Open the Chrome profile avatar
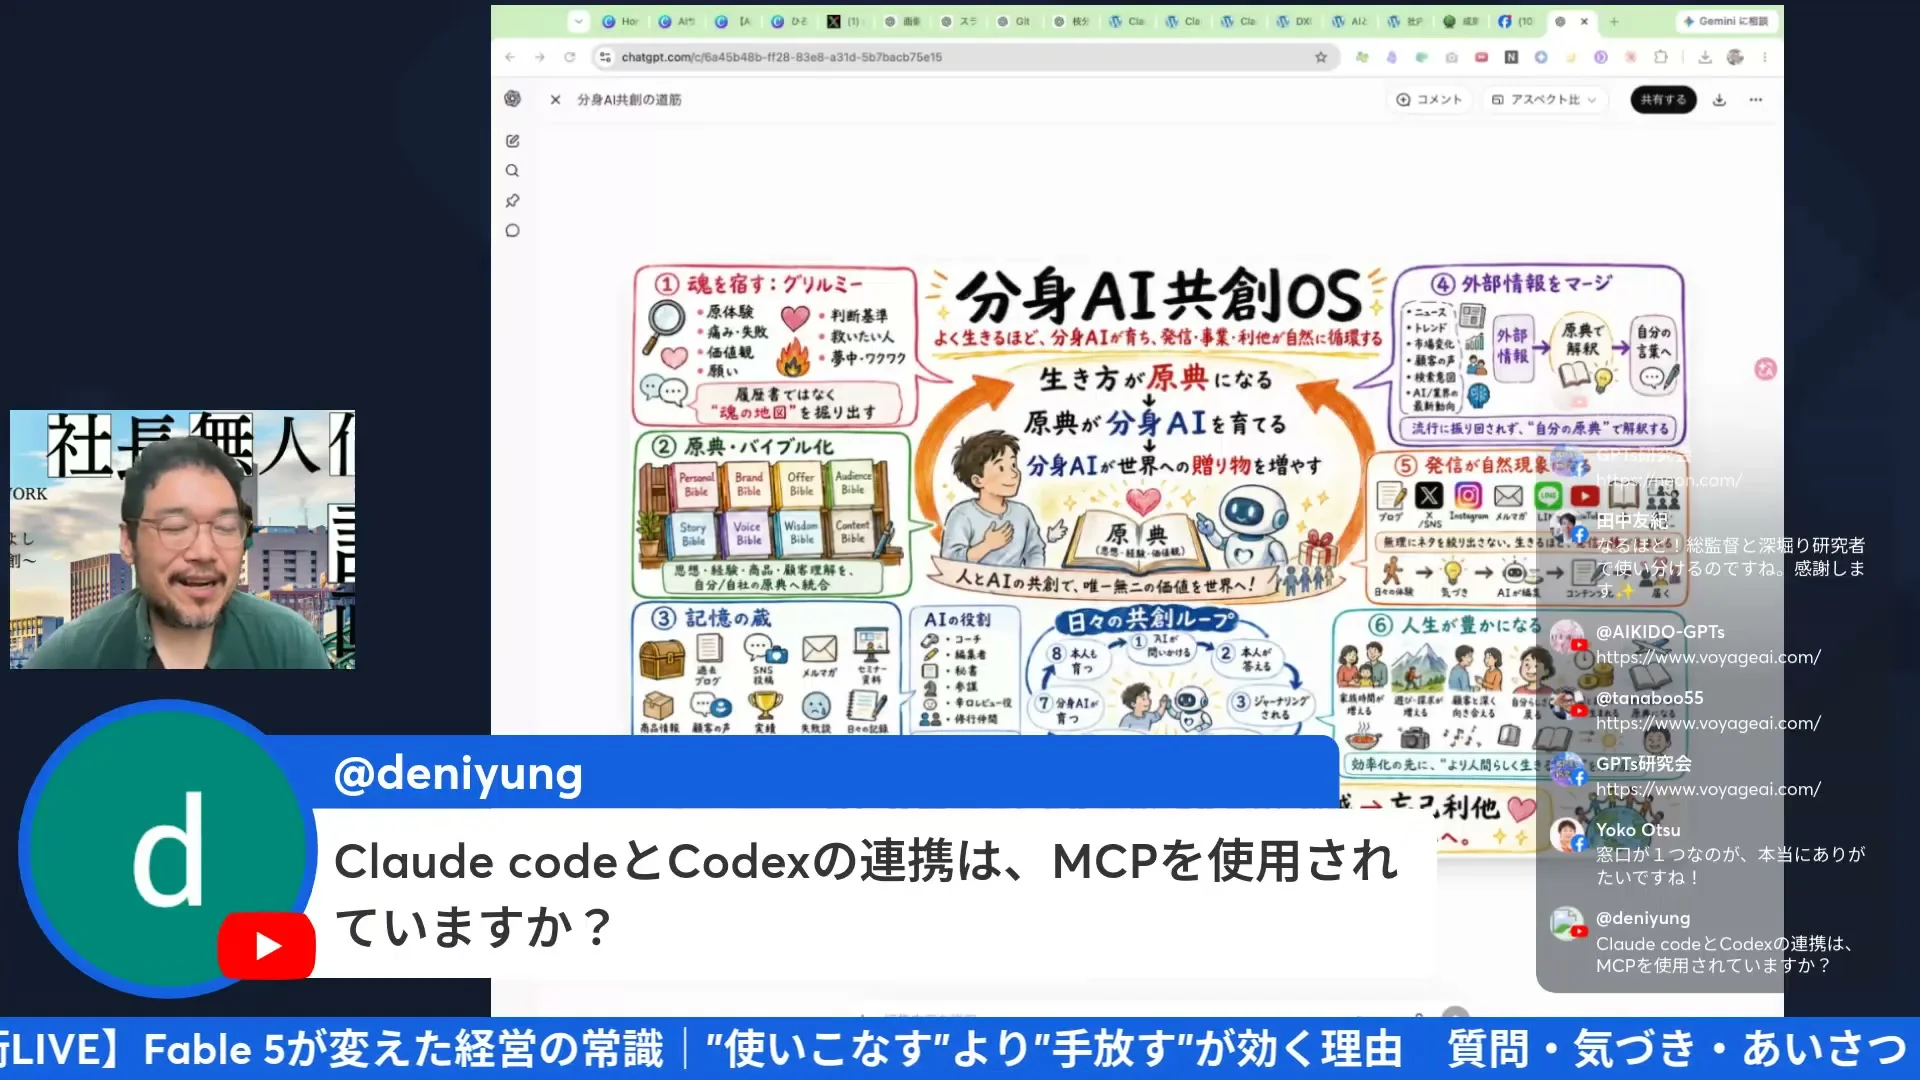This screenshot has height=1080, width=1920. (x=1735, y=57)
